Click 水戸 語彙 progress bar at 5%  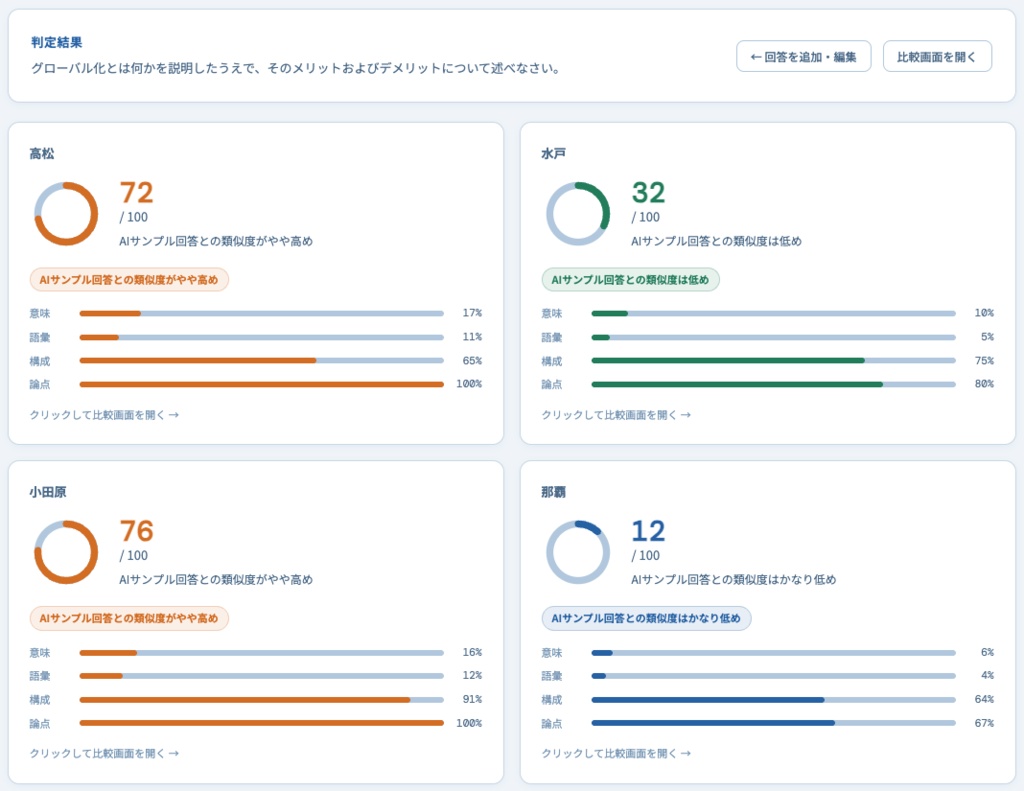coord(774,337)
